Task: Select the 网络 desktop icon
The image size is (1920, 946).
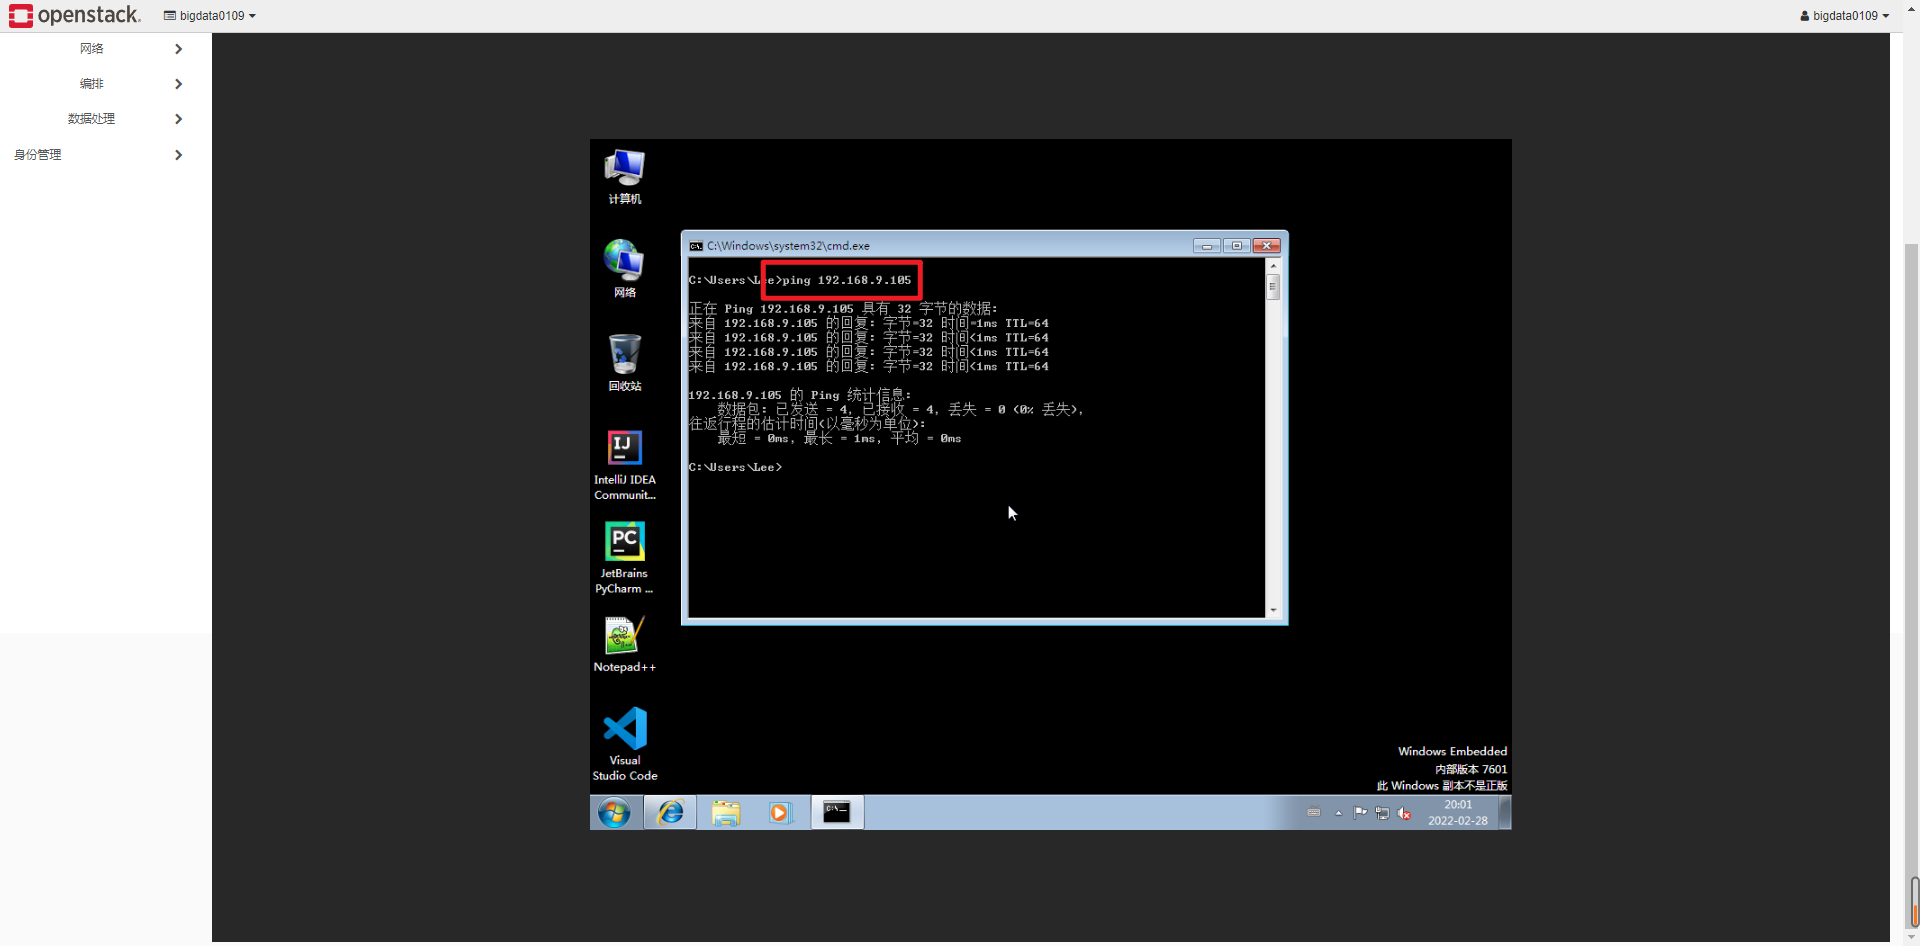Action: pyautogui.click(x=625, y=268)
